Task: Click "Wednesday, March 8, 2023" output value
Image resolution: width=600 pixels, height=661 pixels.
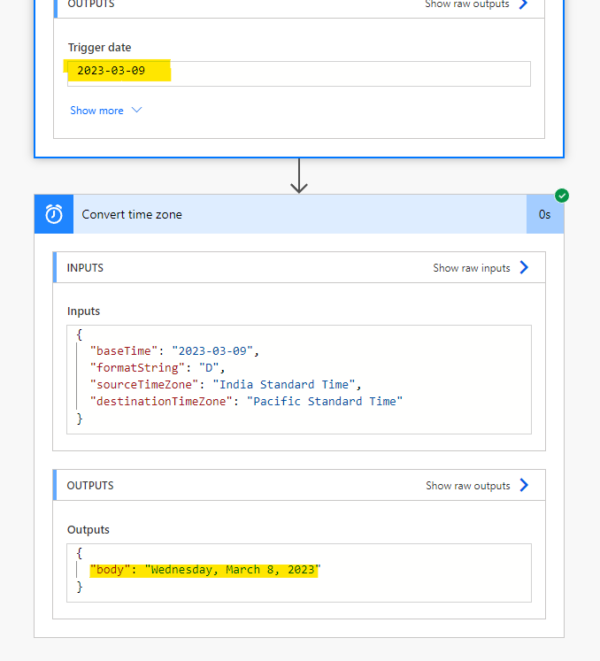Action: (x=233, y=570)
